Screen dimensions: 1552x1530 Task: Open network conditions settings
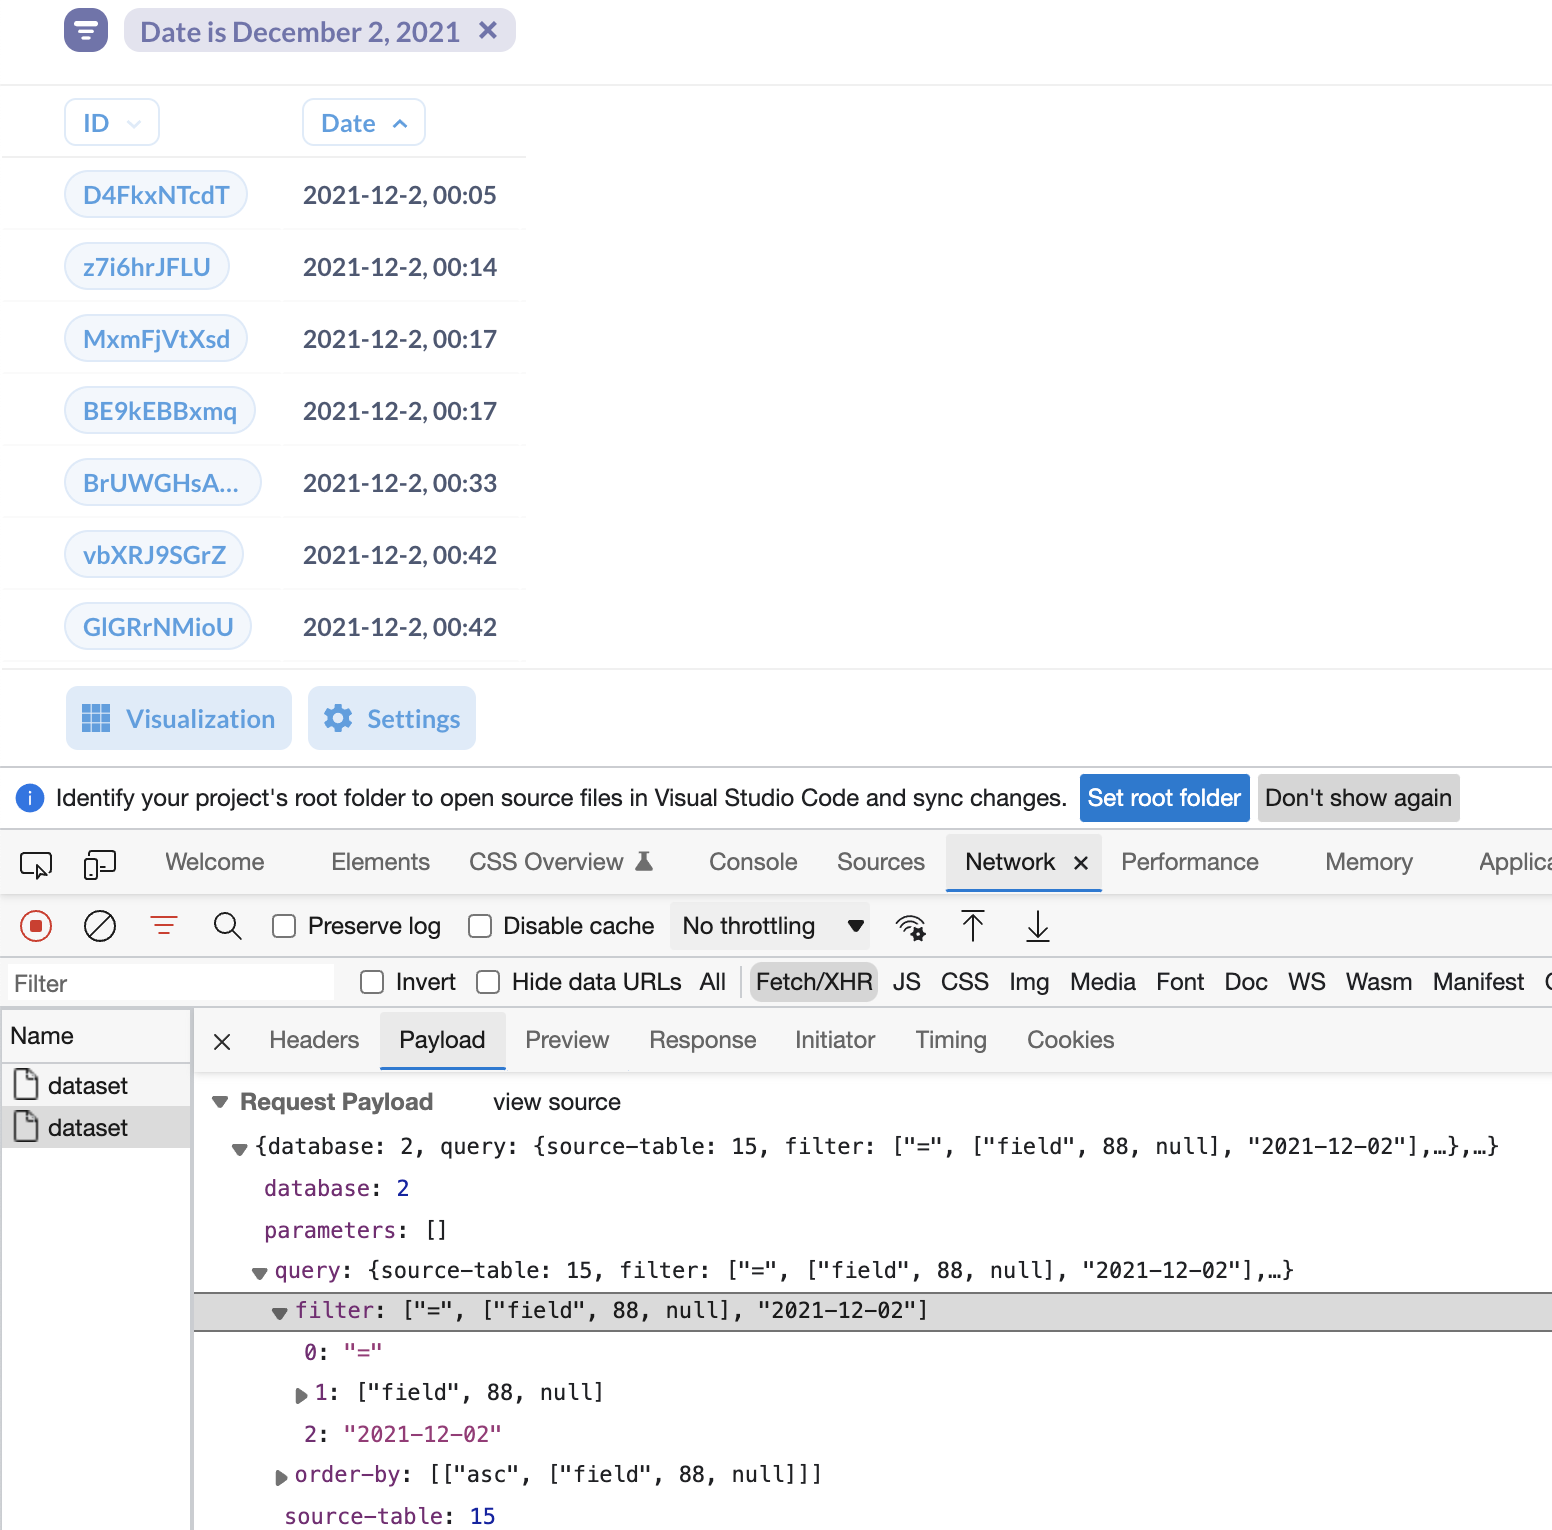[911, 926]
